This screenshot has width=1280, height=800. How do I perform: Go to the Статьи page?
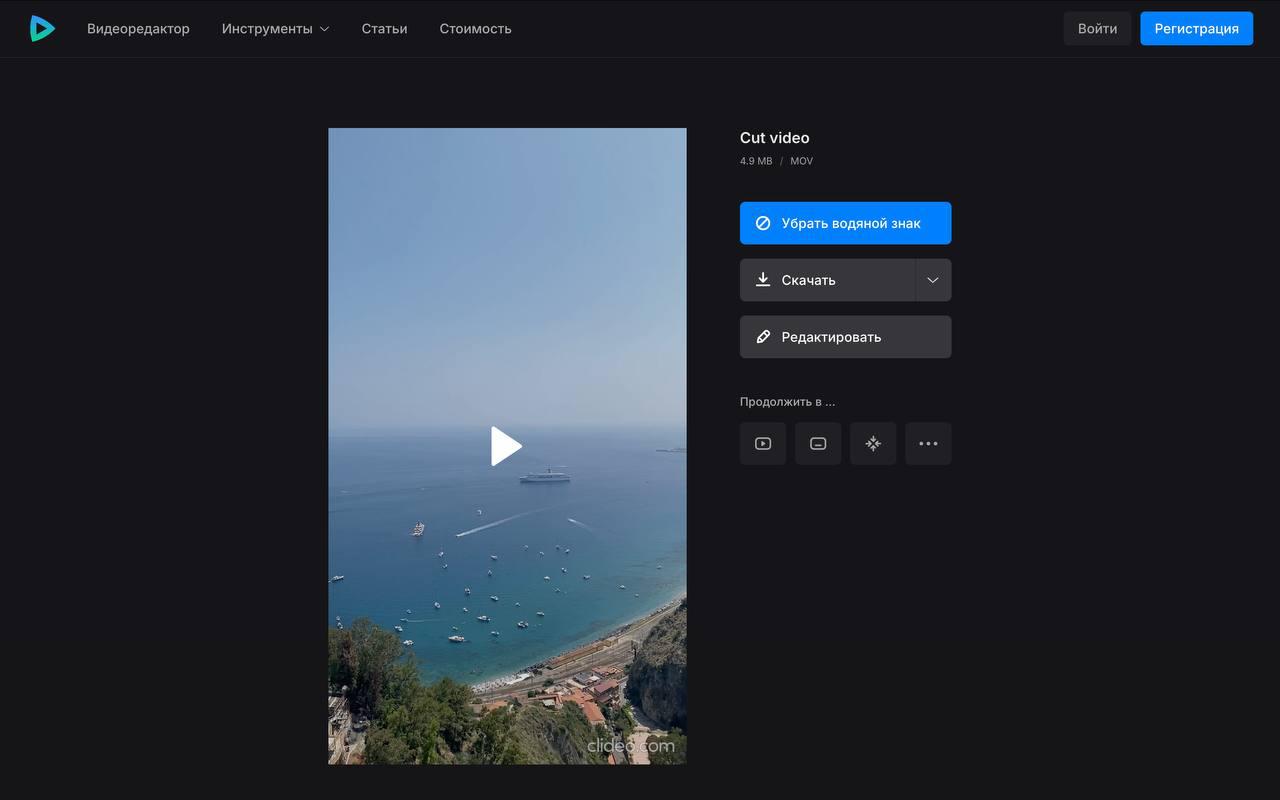384,29
